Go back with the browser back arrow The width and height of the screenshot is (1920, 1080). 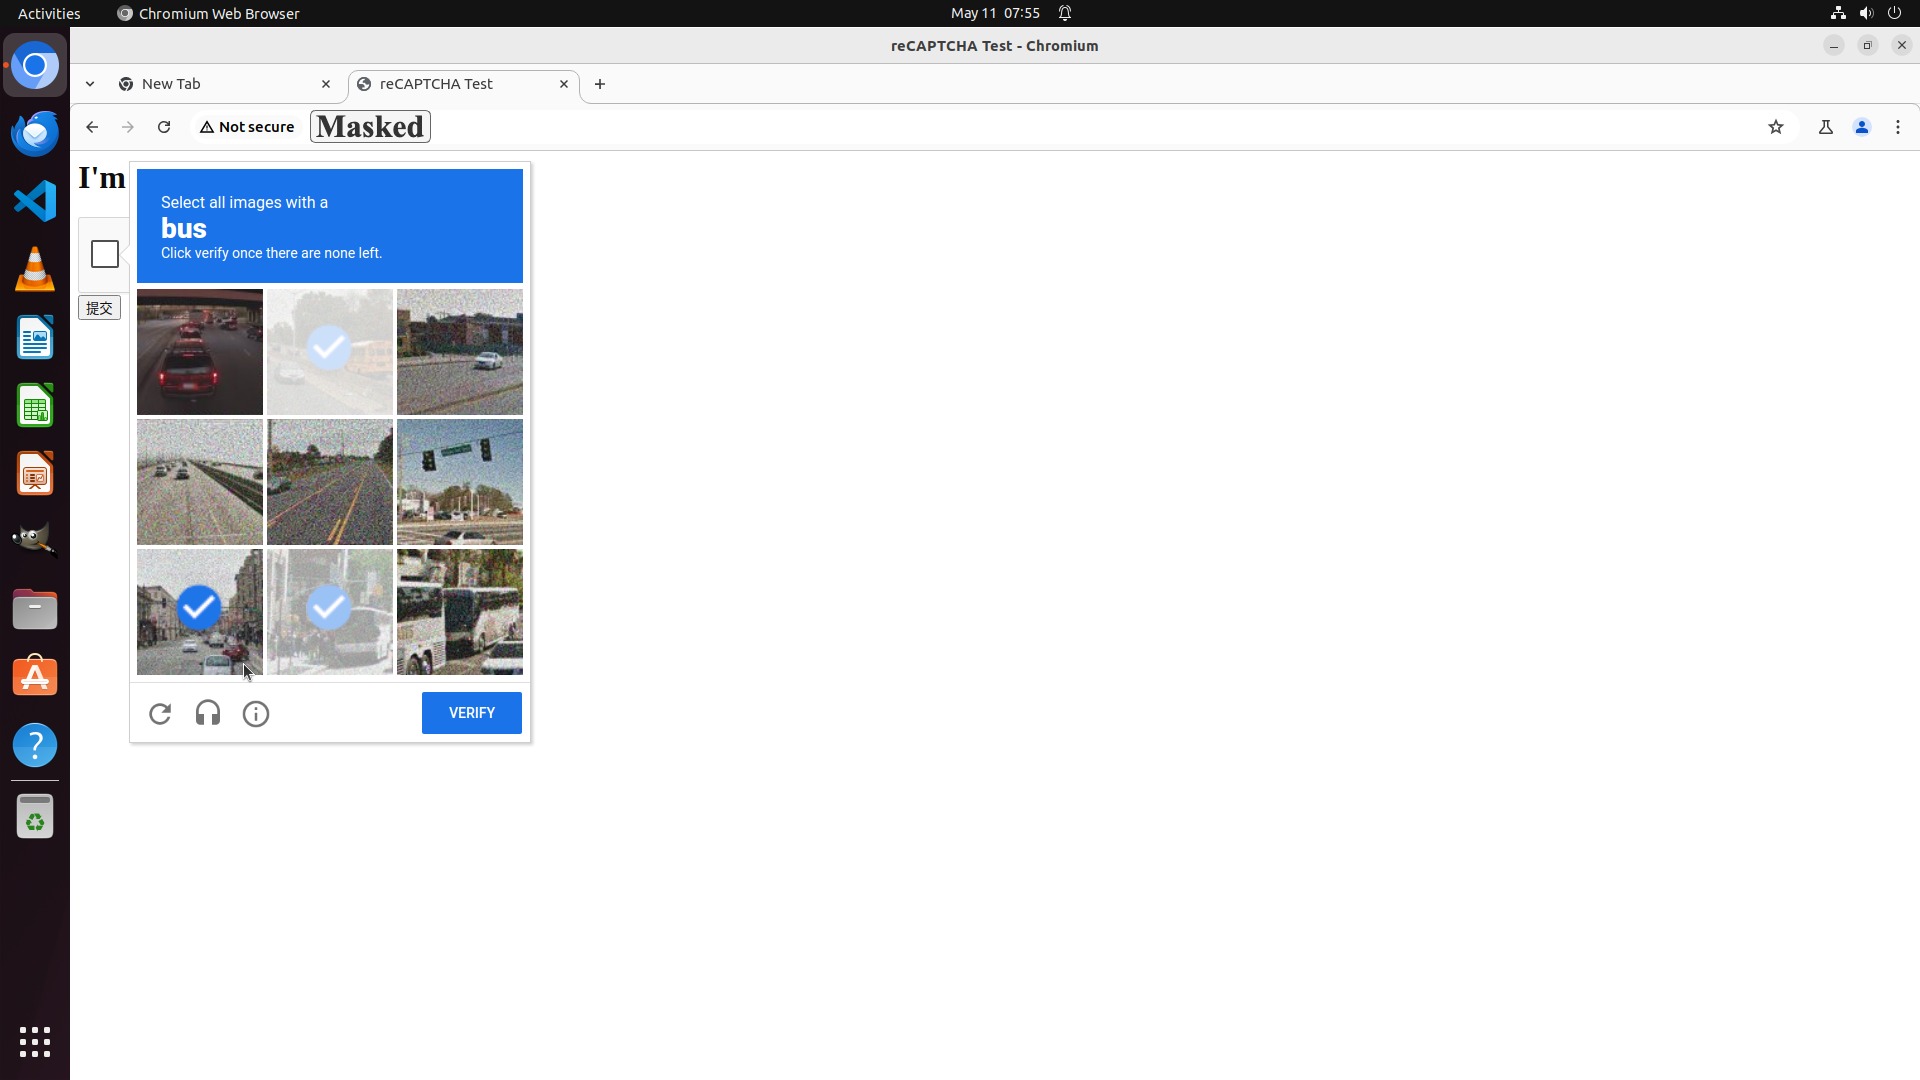[x=92, y=127]
